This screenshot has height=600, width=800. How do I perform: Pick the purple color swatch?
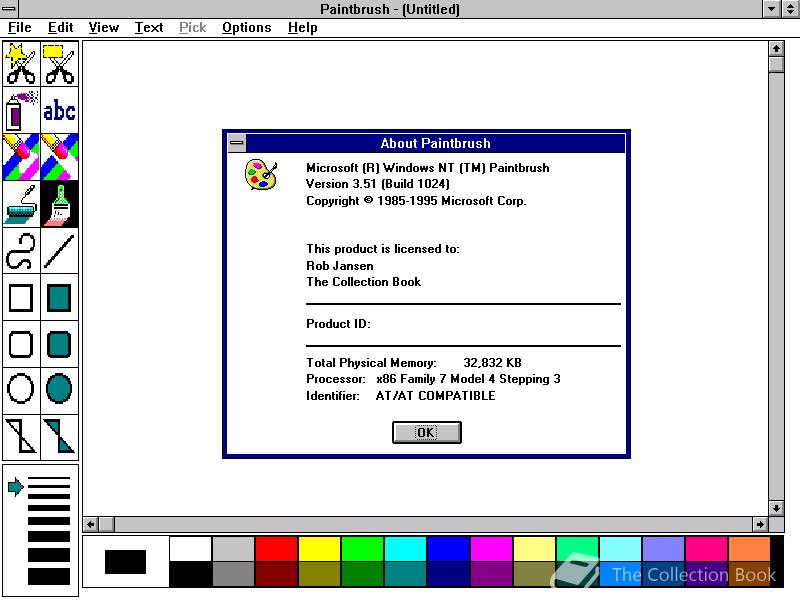pyautogui.click(x=491, y=574)
